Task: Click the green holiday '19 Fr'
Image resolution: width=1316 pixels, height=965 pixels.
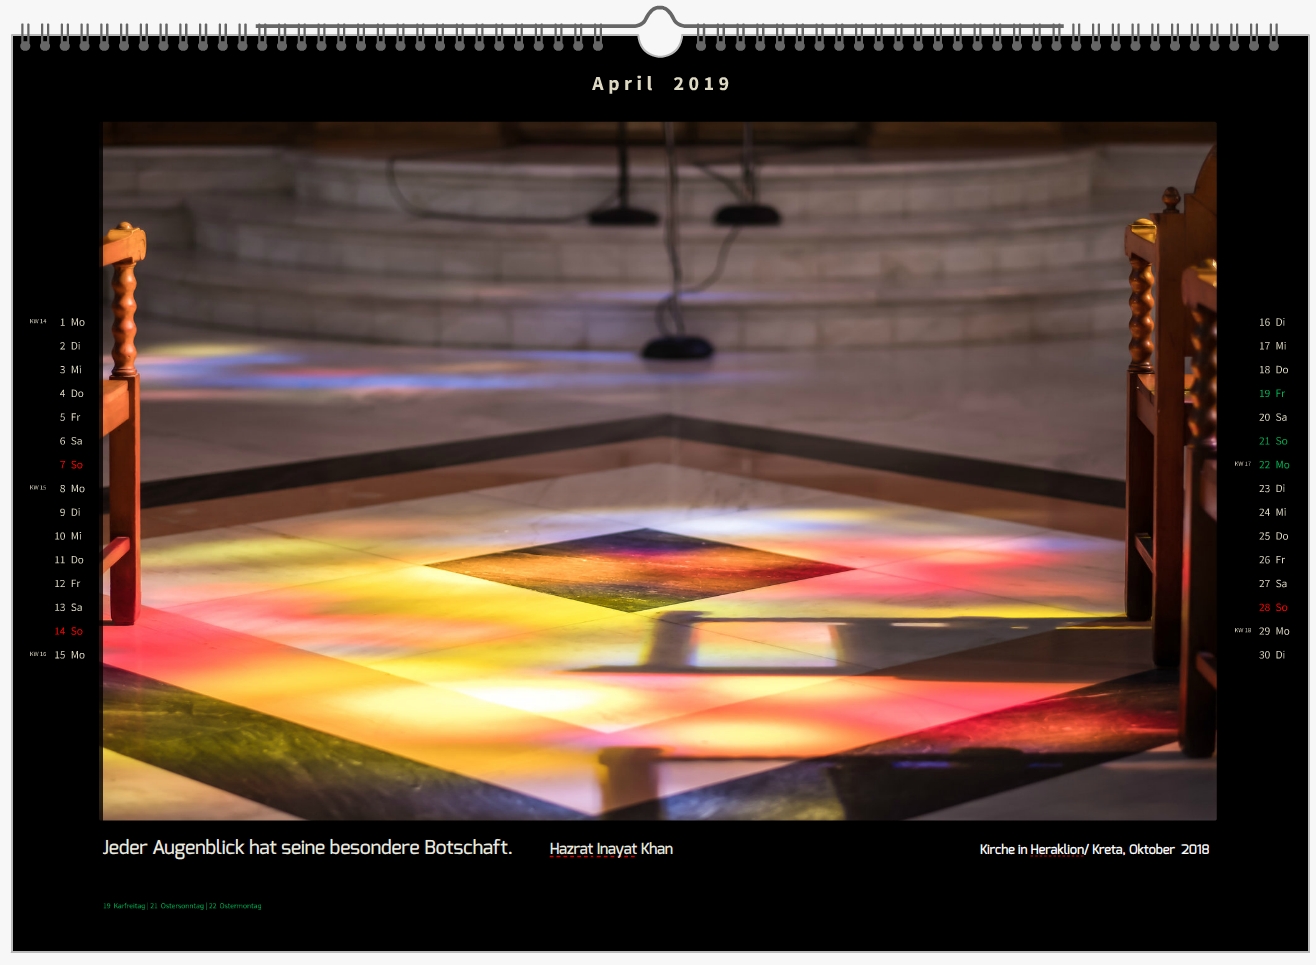Action: click(1272, 394)
